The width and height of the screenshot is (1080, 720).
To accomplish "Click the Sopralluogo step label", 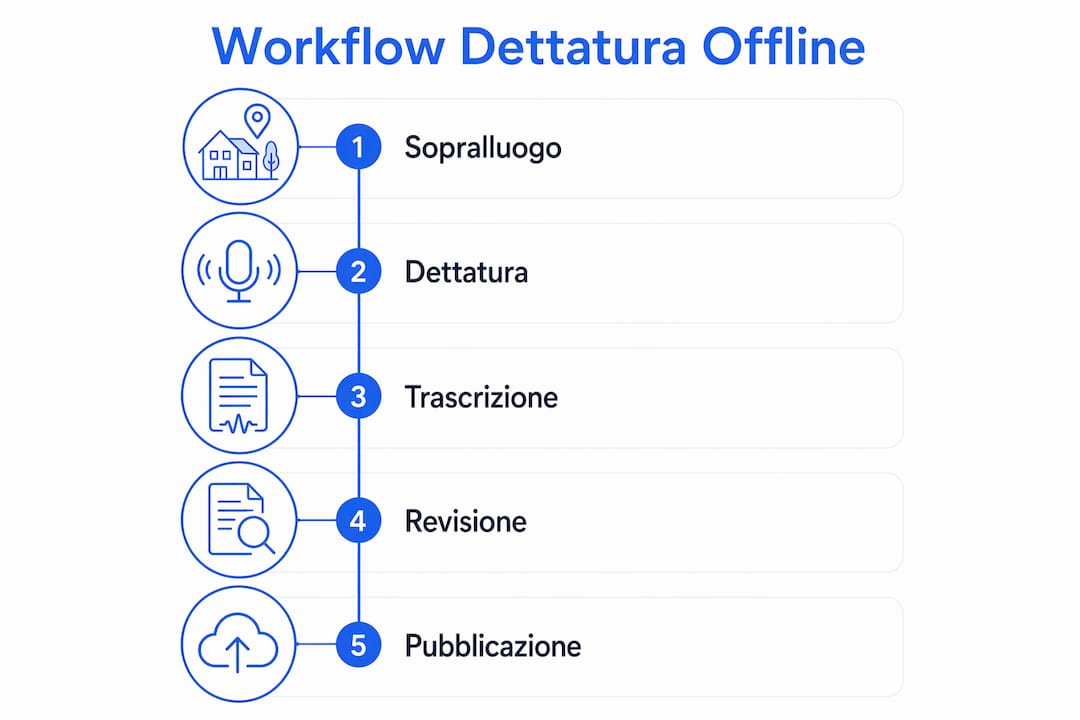I will (483, 148).
